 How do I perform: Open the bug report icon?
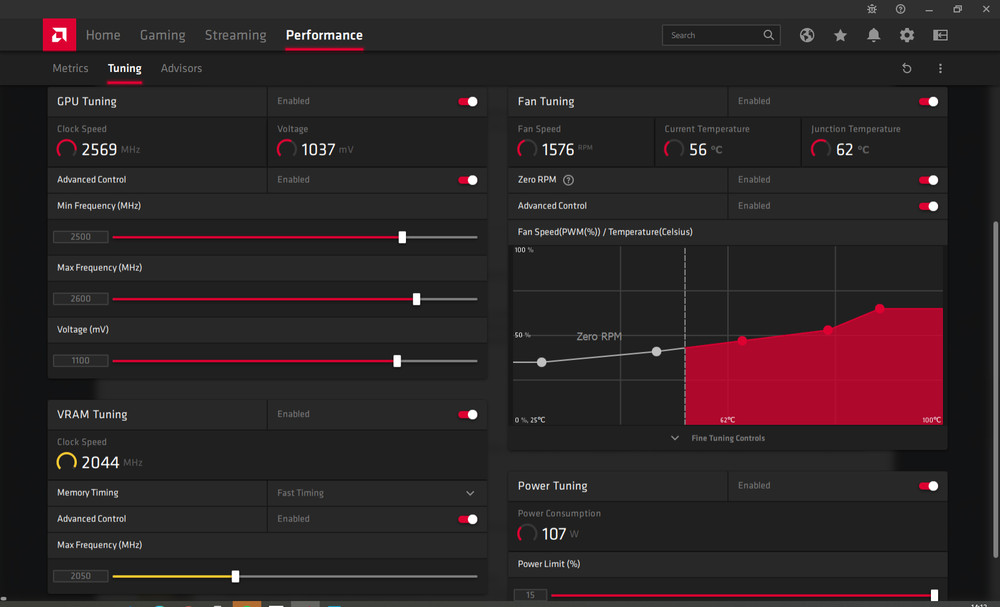871,9
